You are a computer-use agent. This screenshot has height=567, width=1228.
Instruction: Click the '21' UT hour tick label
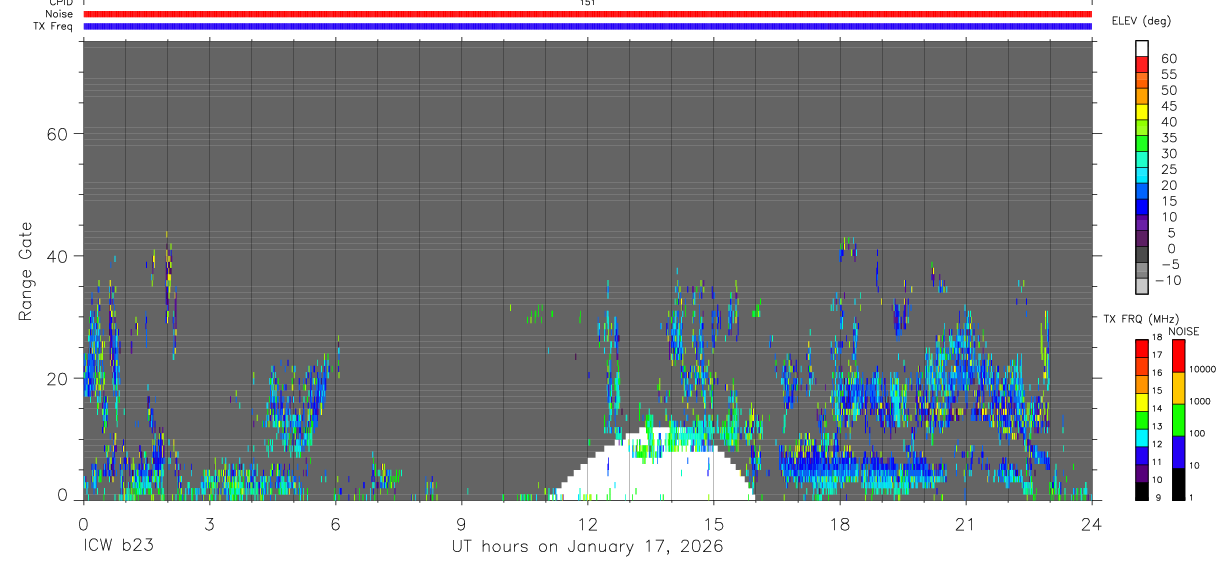pyautogui.click(x=966, y=523)
